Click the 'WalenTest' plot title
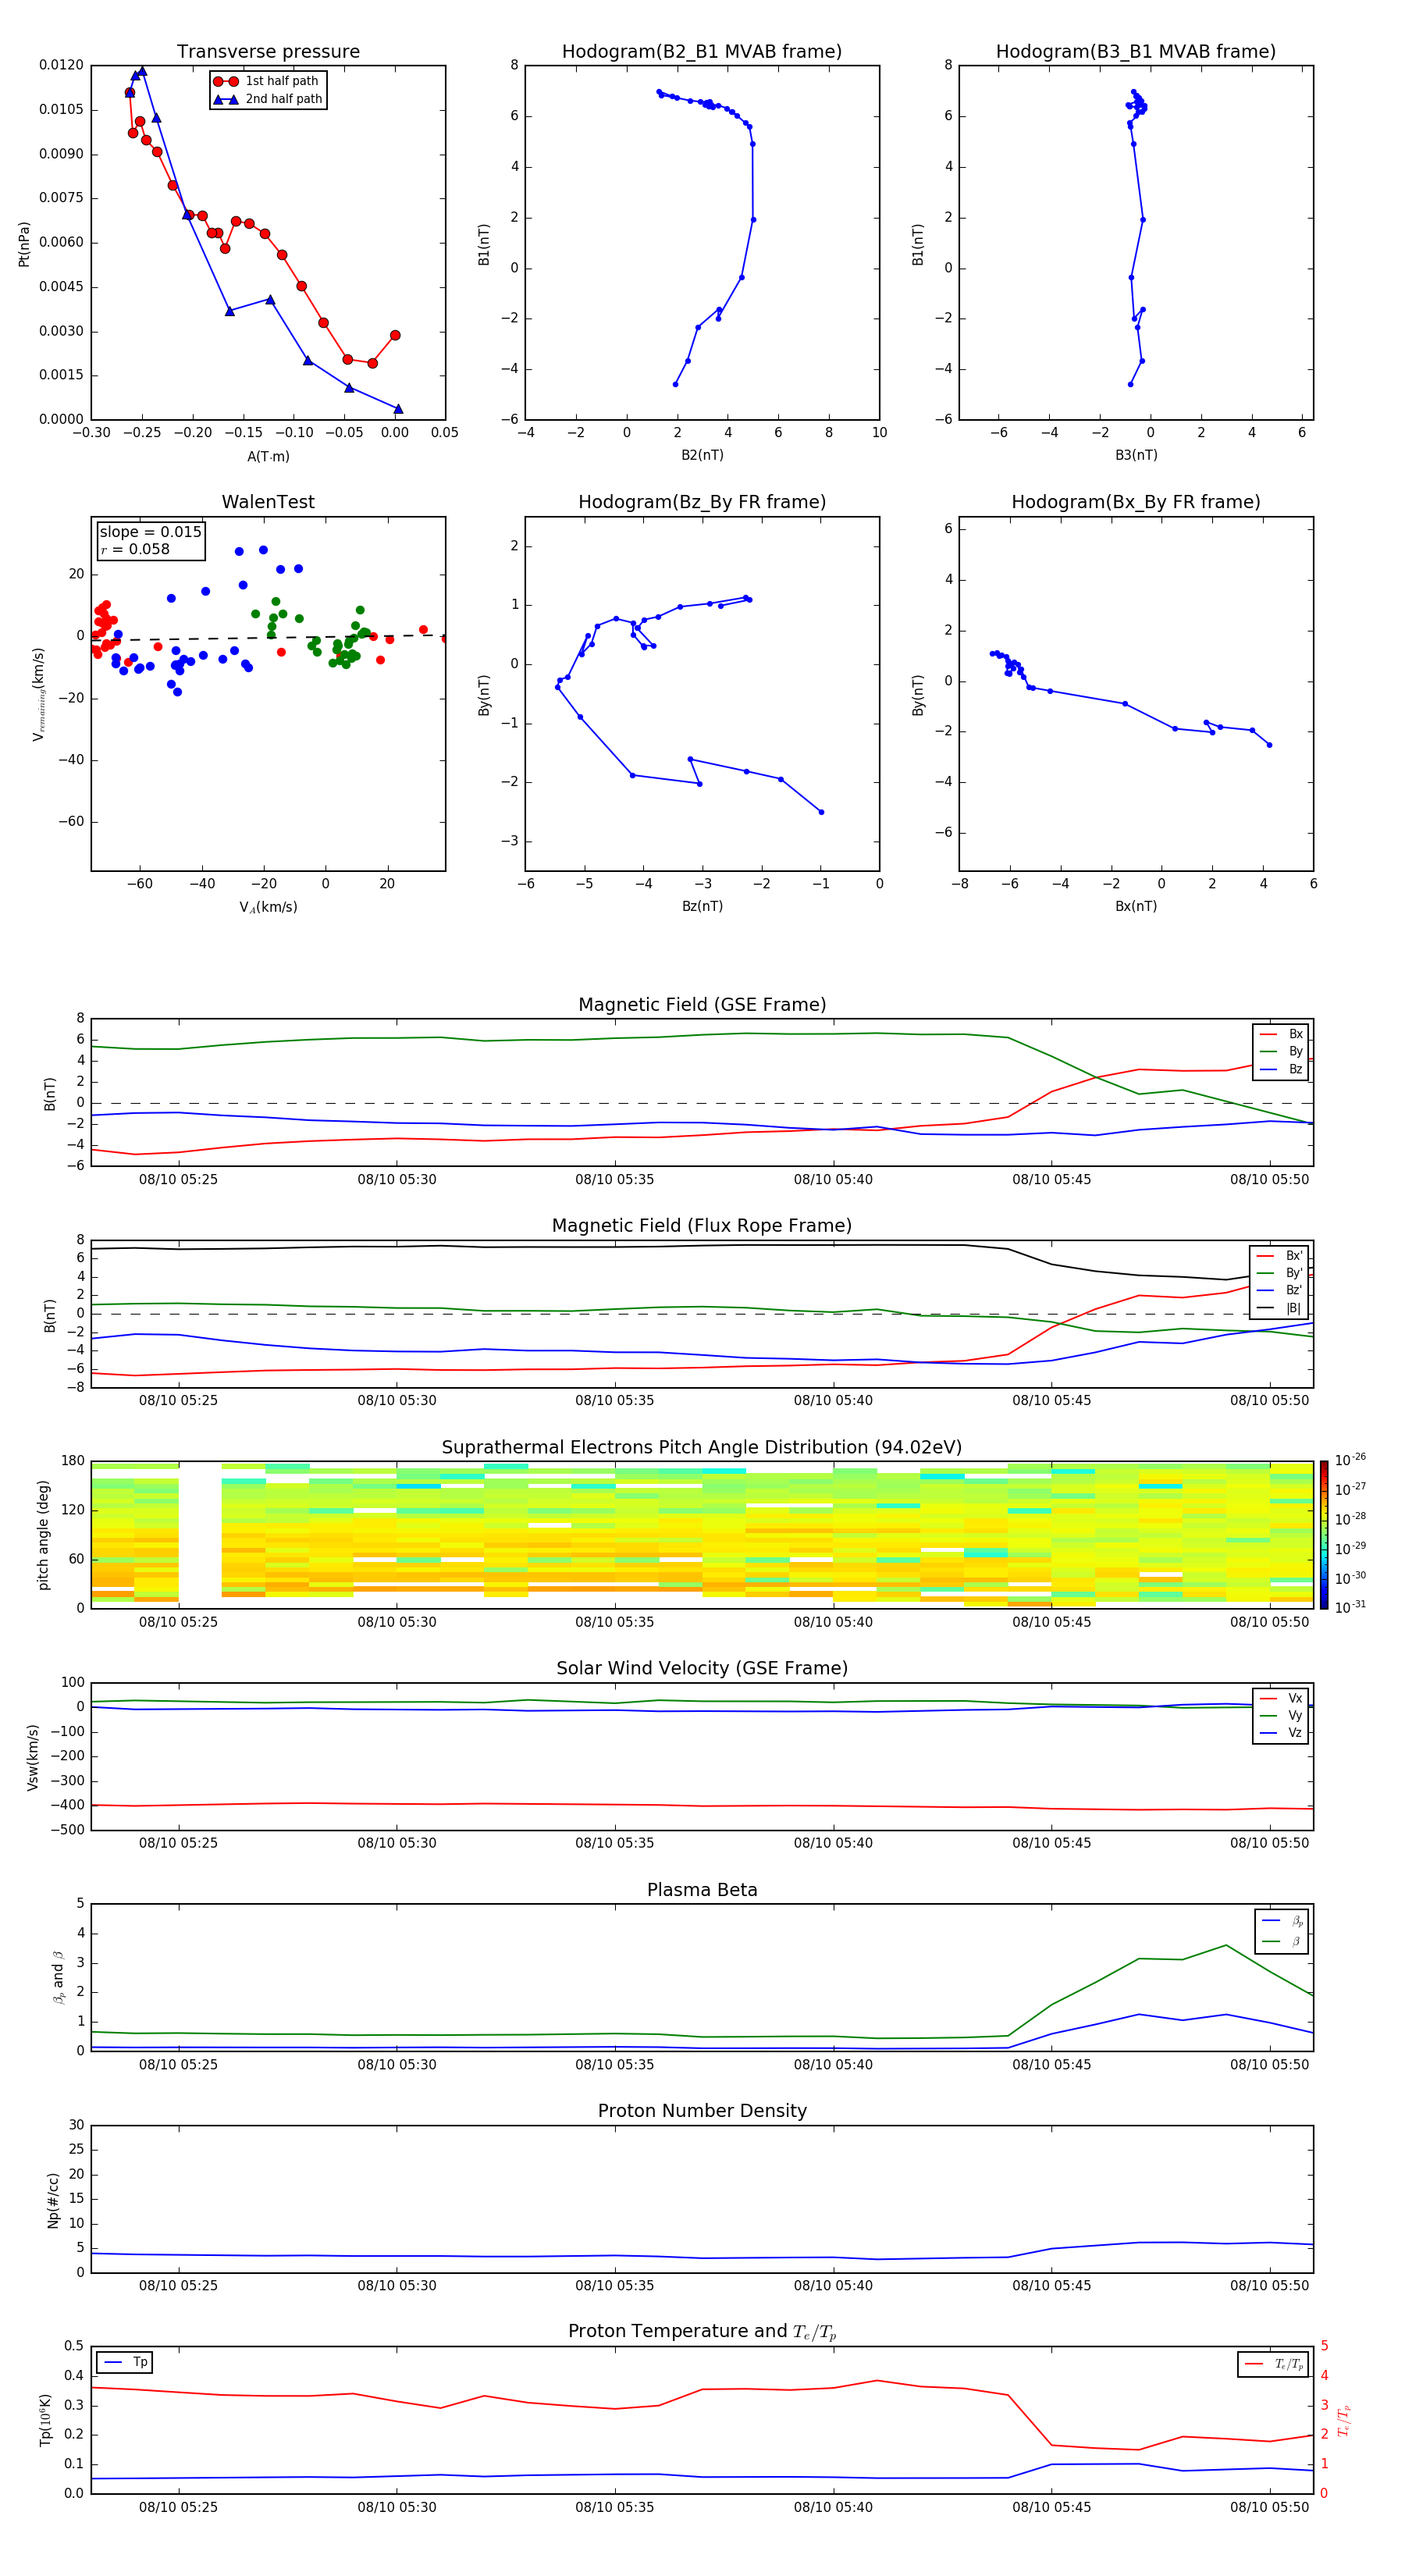The image size is (1405, 2576). [268, 502]
